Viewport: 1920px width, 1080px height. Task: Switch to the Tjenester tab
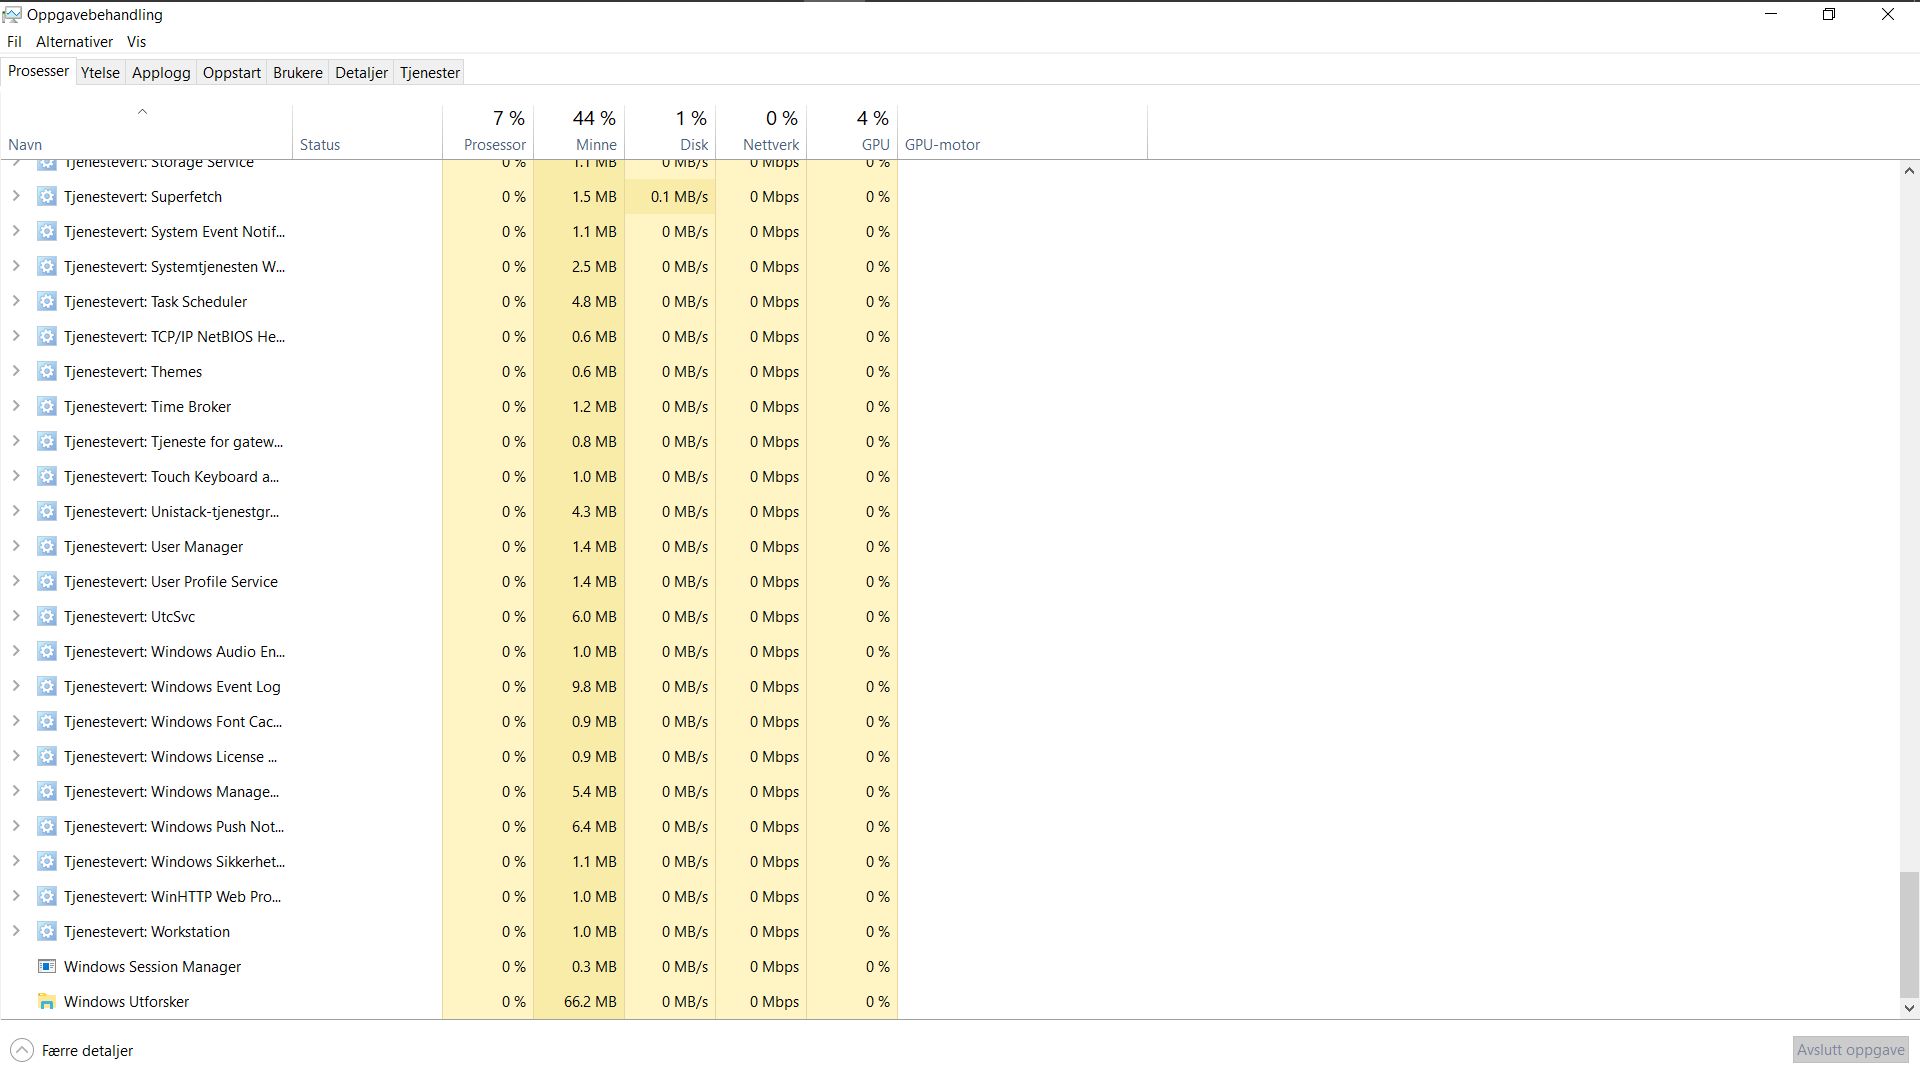tap(430, 73)
